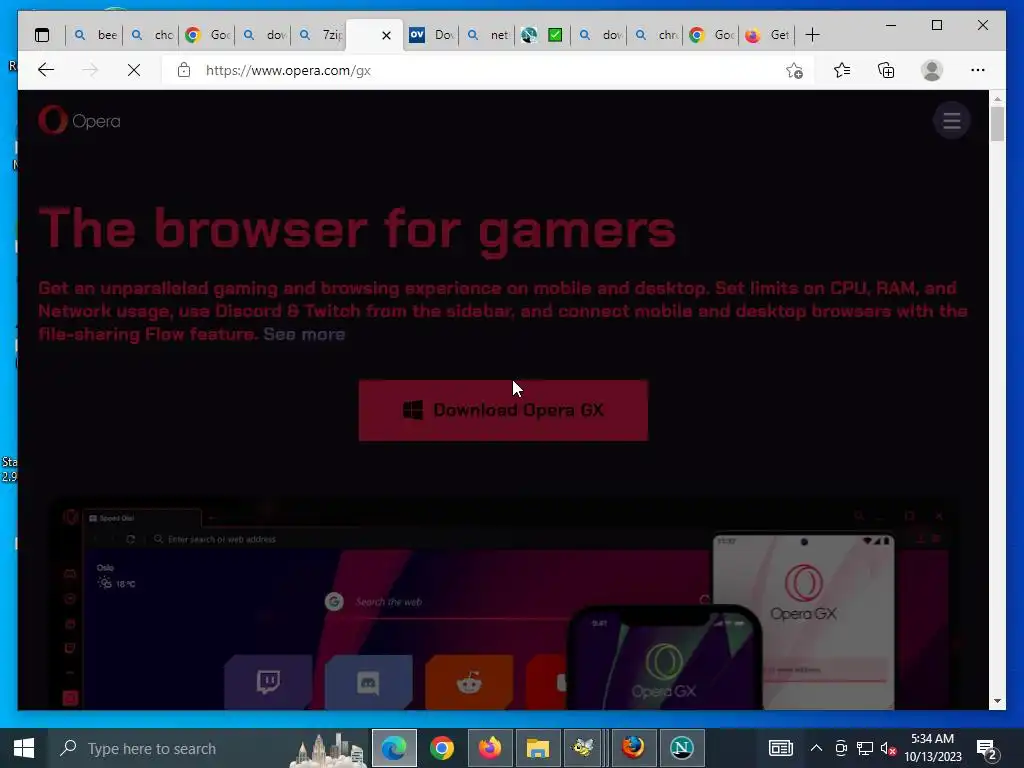
Task: Click the scrollbar up arrow
Action: (x=997, y=99)
